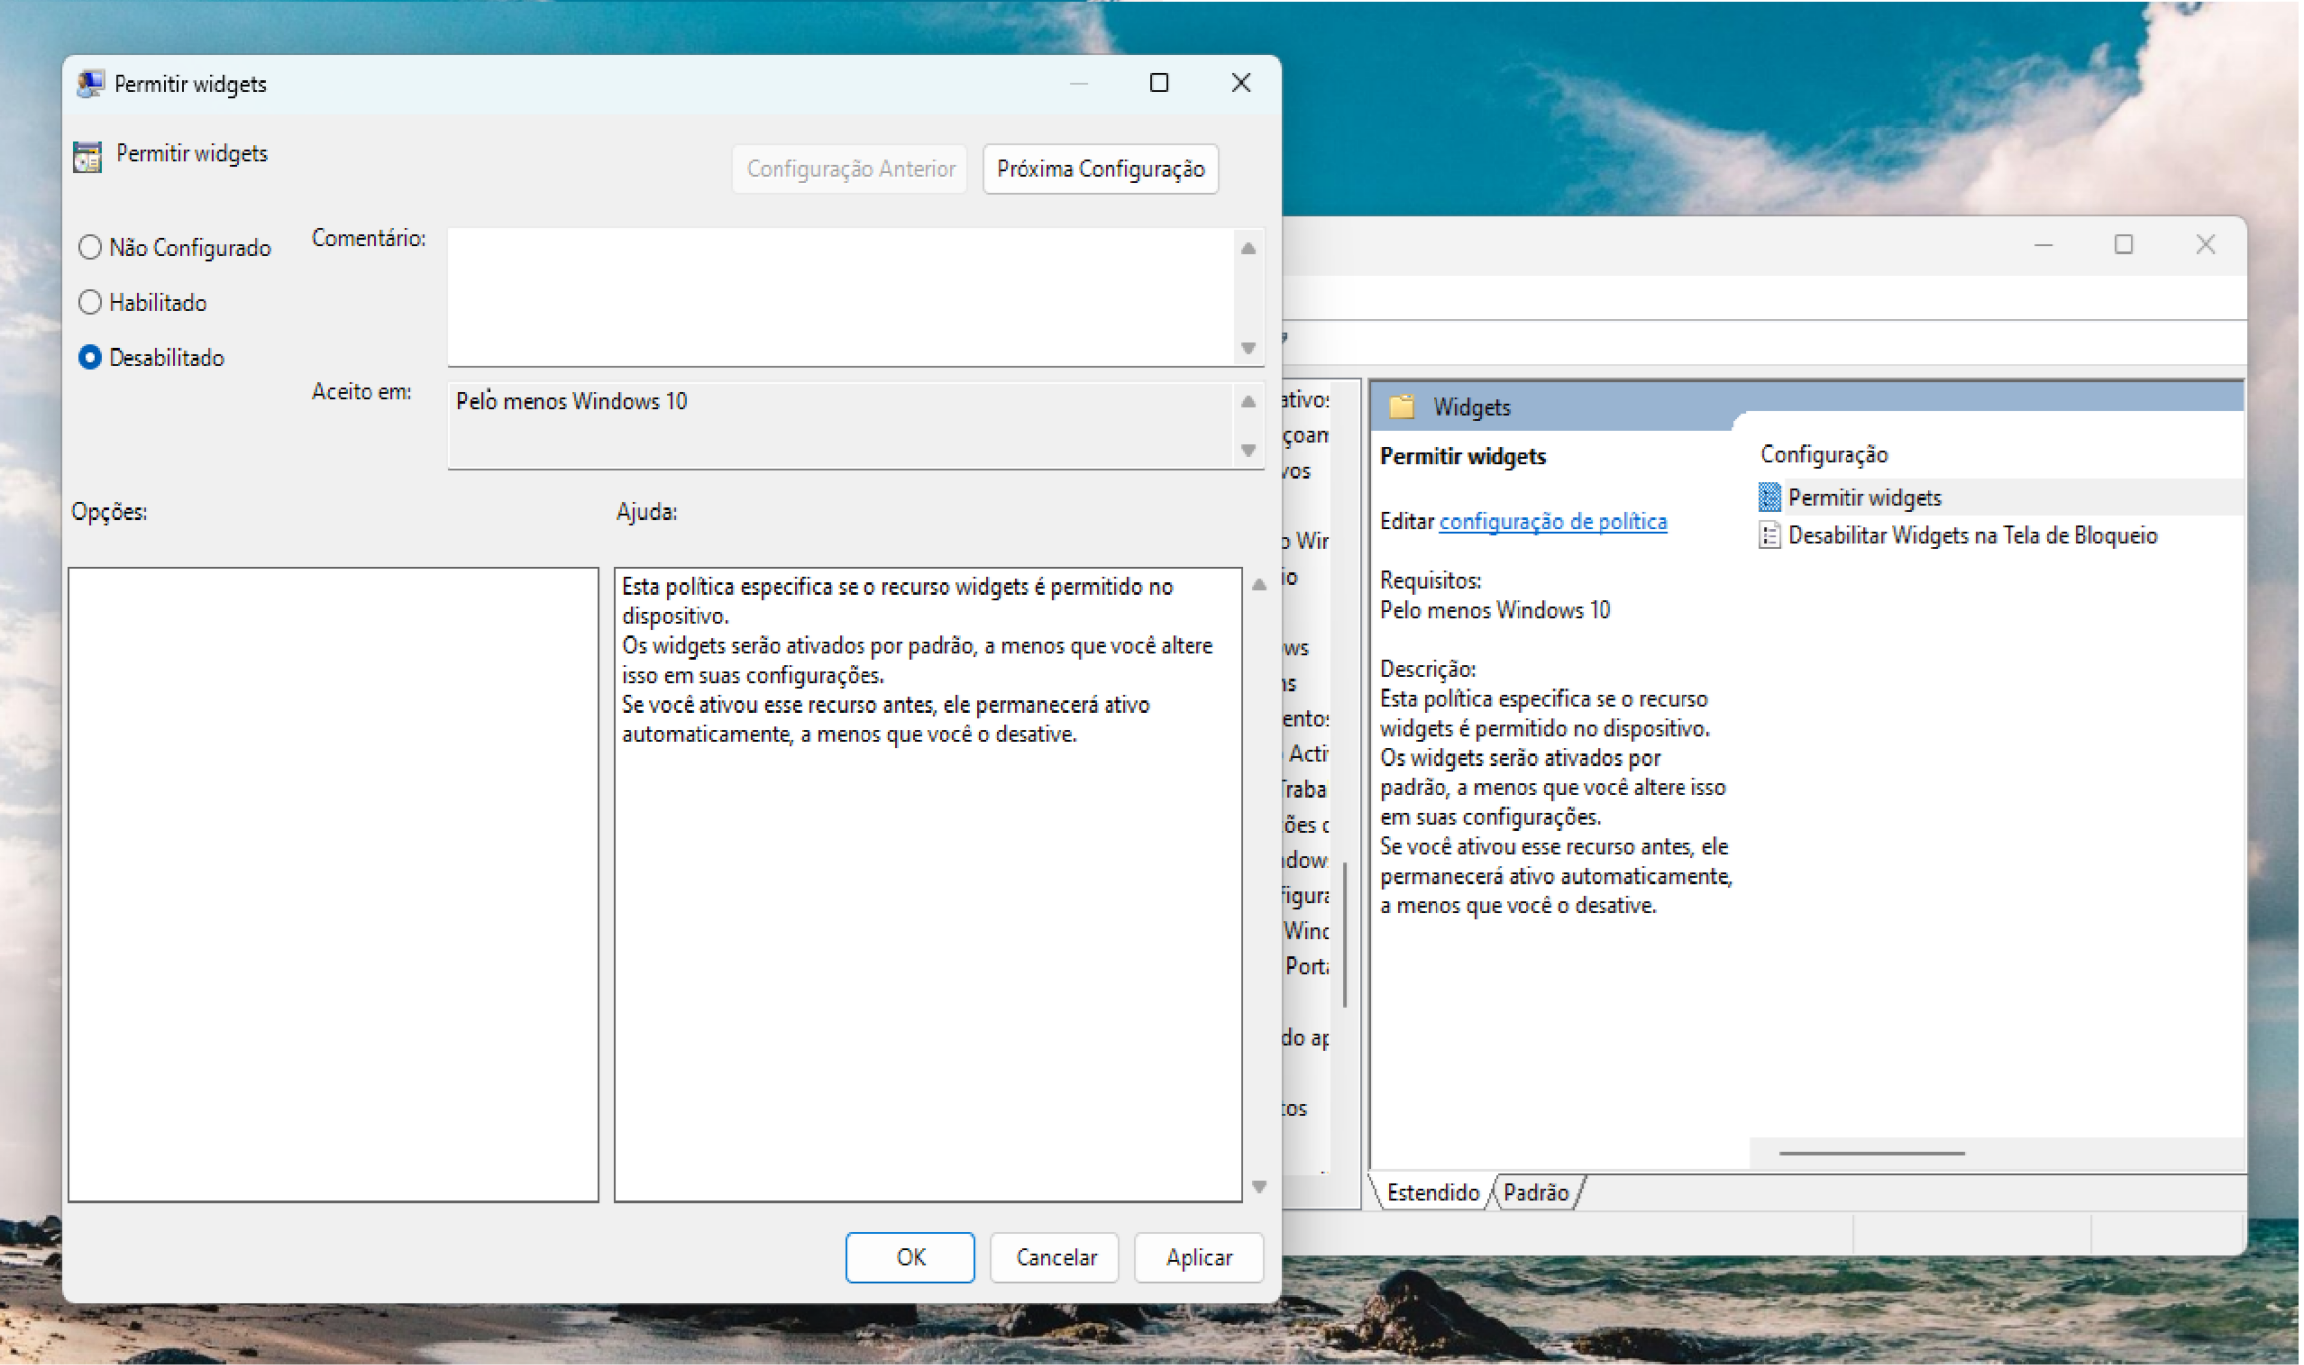Click the Aceito em scroll up arrow
The height and width of the screenshot is (1365, 2304).
pos(1248,401)
